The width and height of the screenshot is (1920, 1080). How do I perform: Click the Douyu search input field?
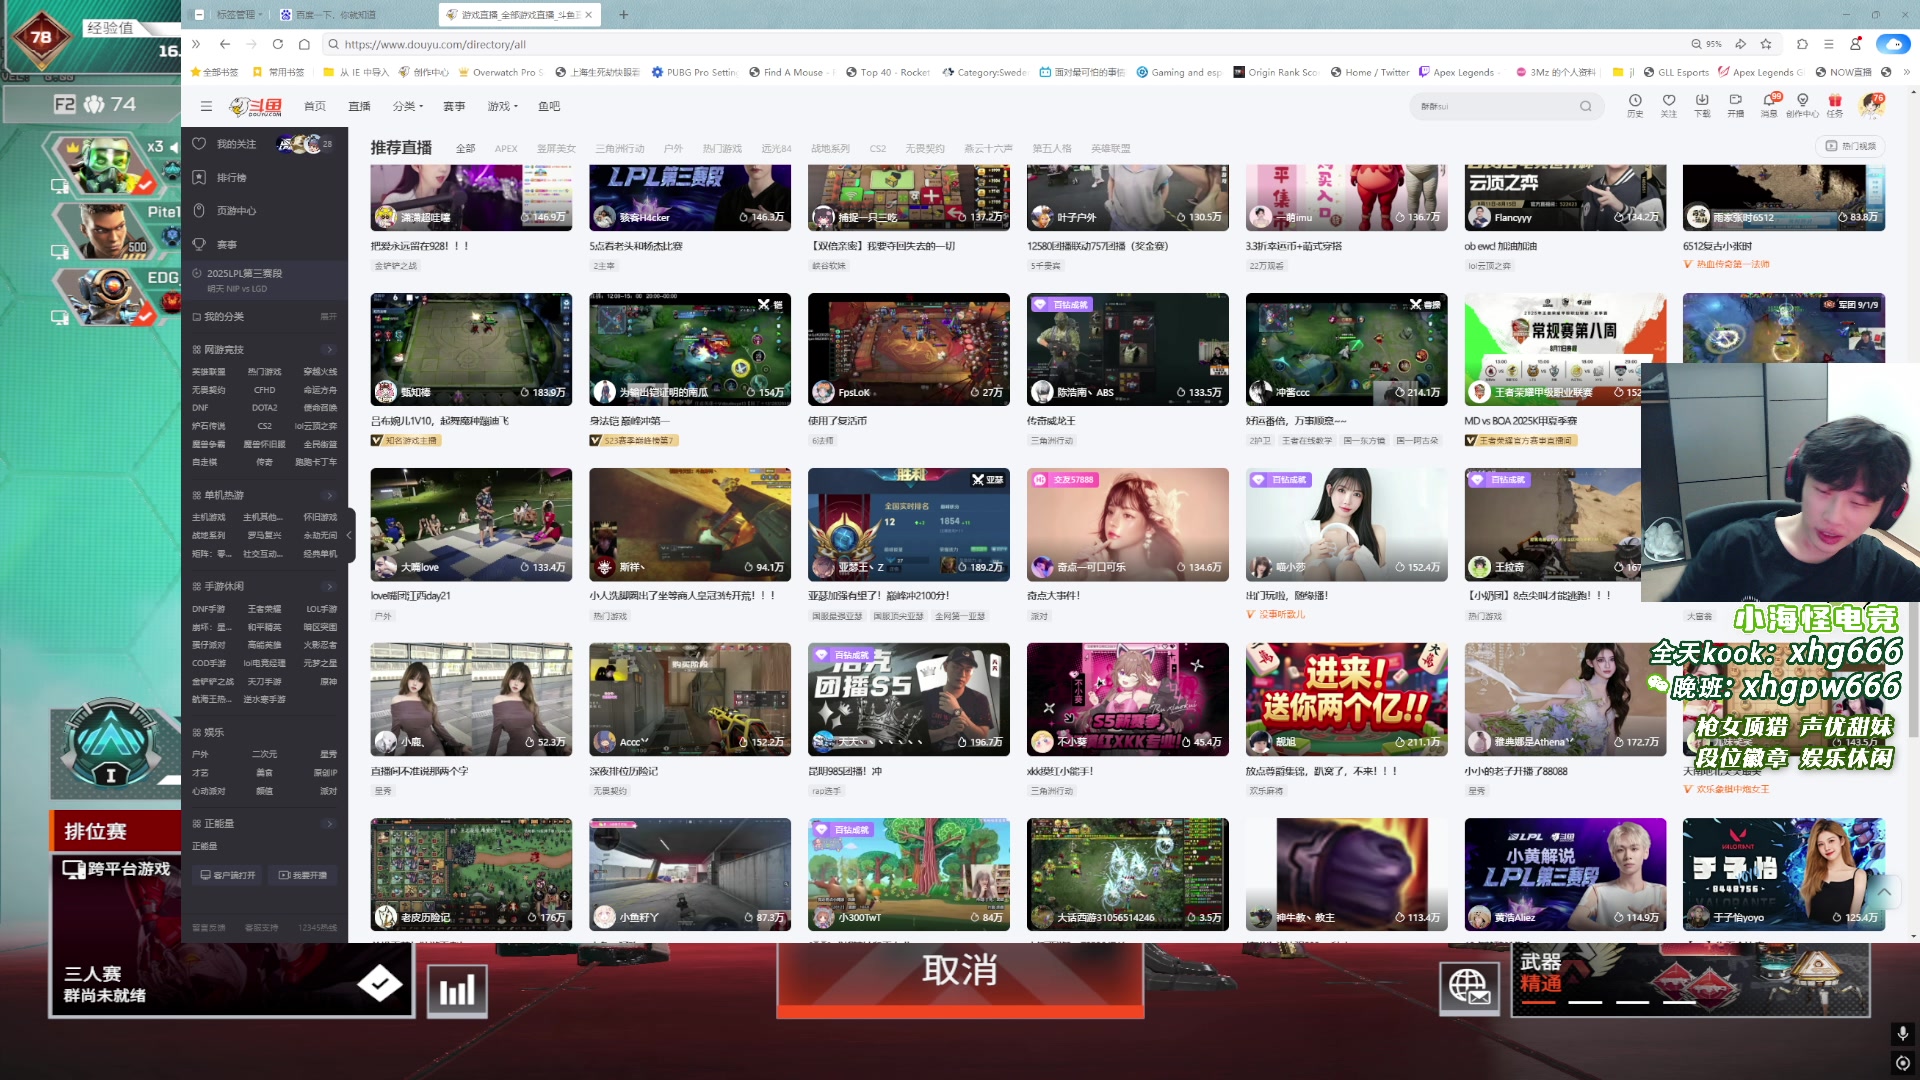click(1490, 106)
